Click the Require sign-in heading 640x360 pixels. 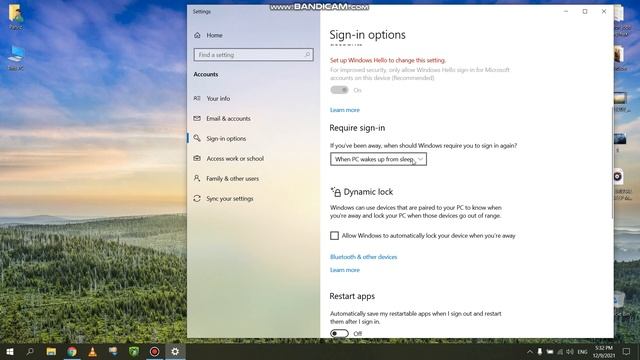click(357, 128)
